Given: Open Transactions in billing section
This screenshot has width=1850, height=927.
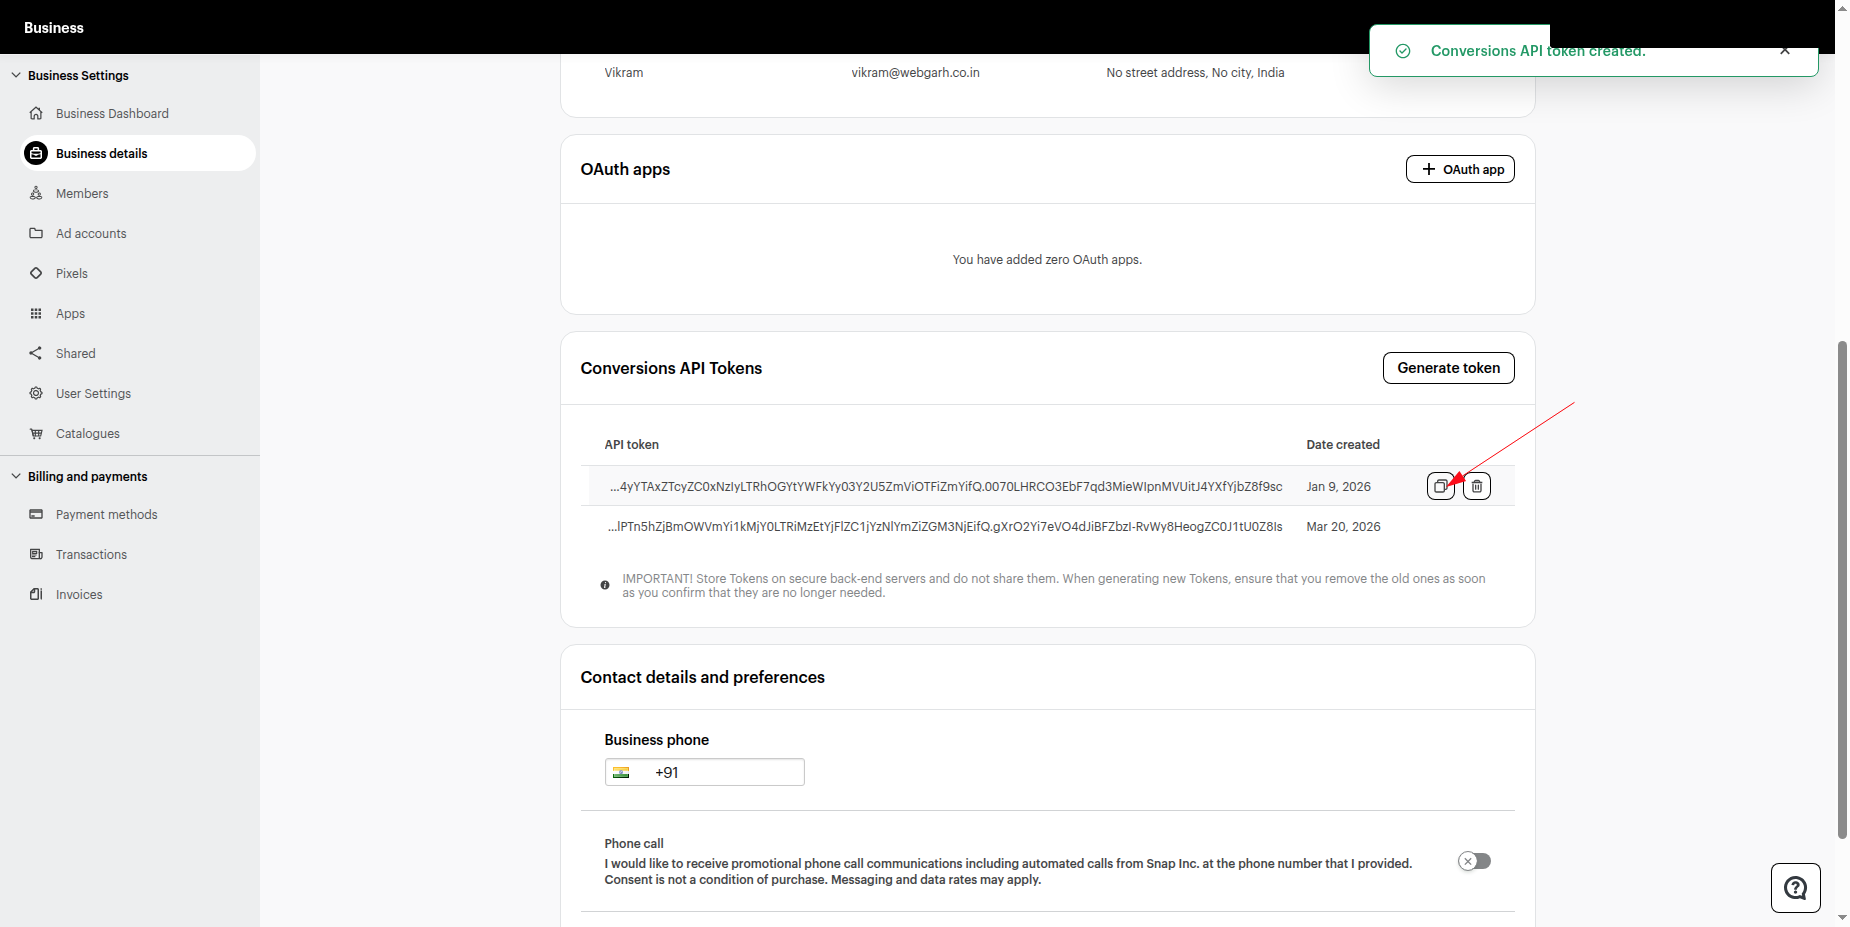Looking at the screenshot, I should click(91, 554).
